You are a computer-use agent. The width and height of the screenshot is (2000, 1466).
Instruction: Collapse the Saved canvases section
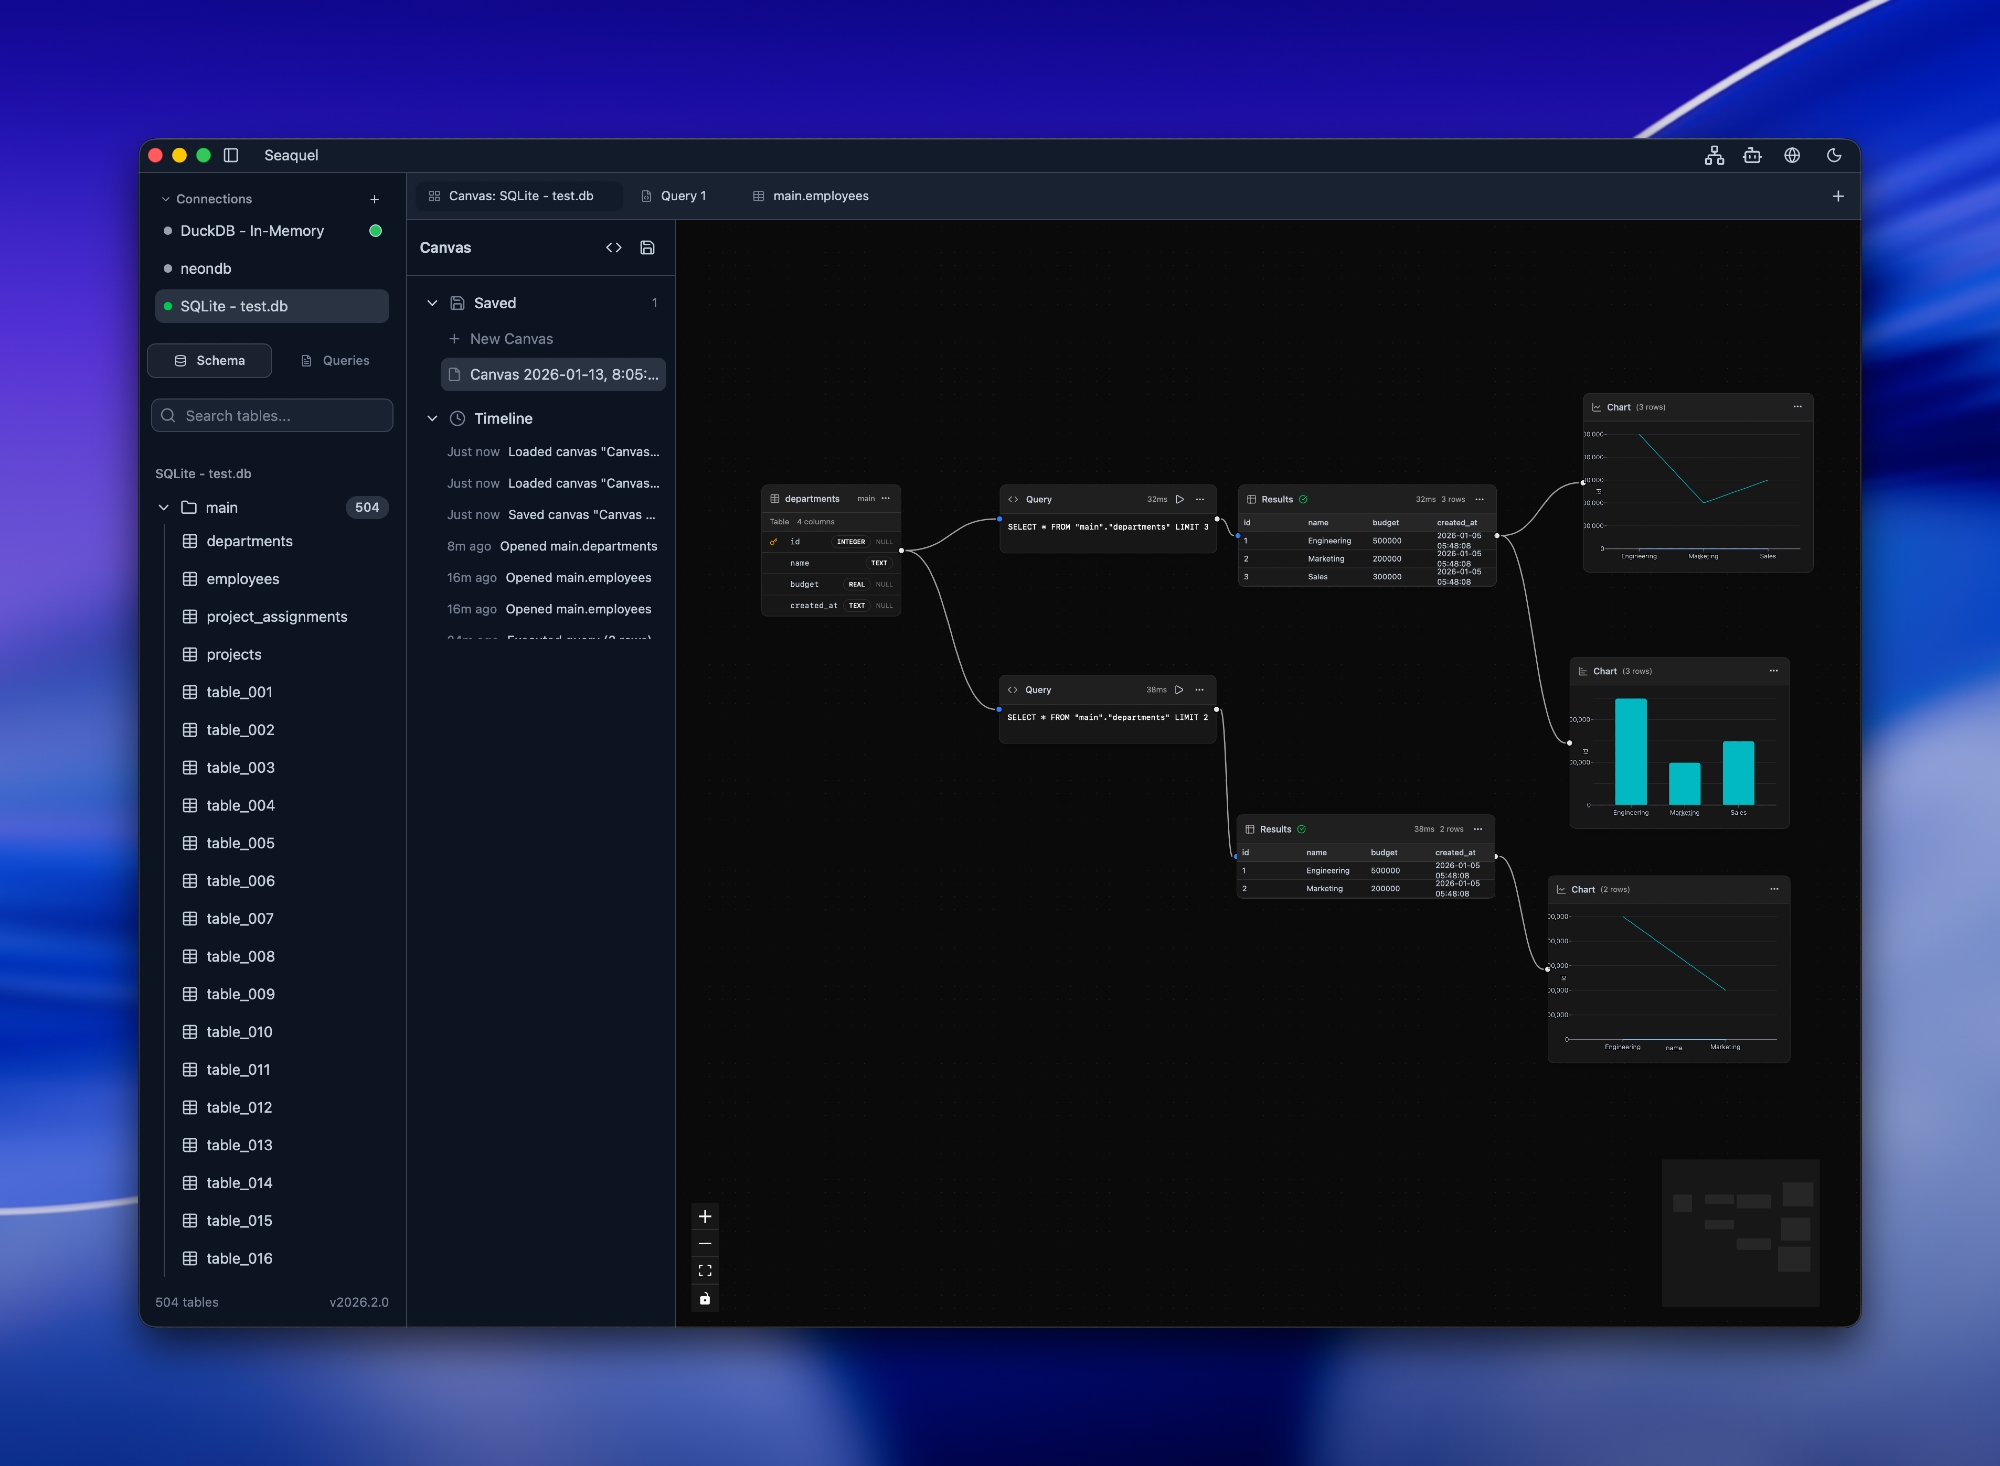[x=433, y=303]
